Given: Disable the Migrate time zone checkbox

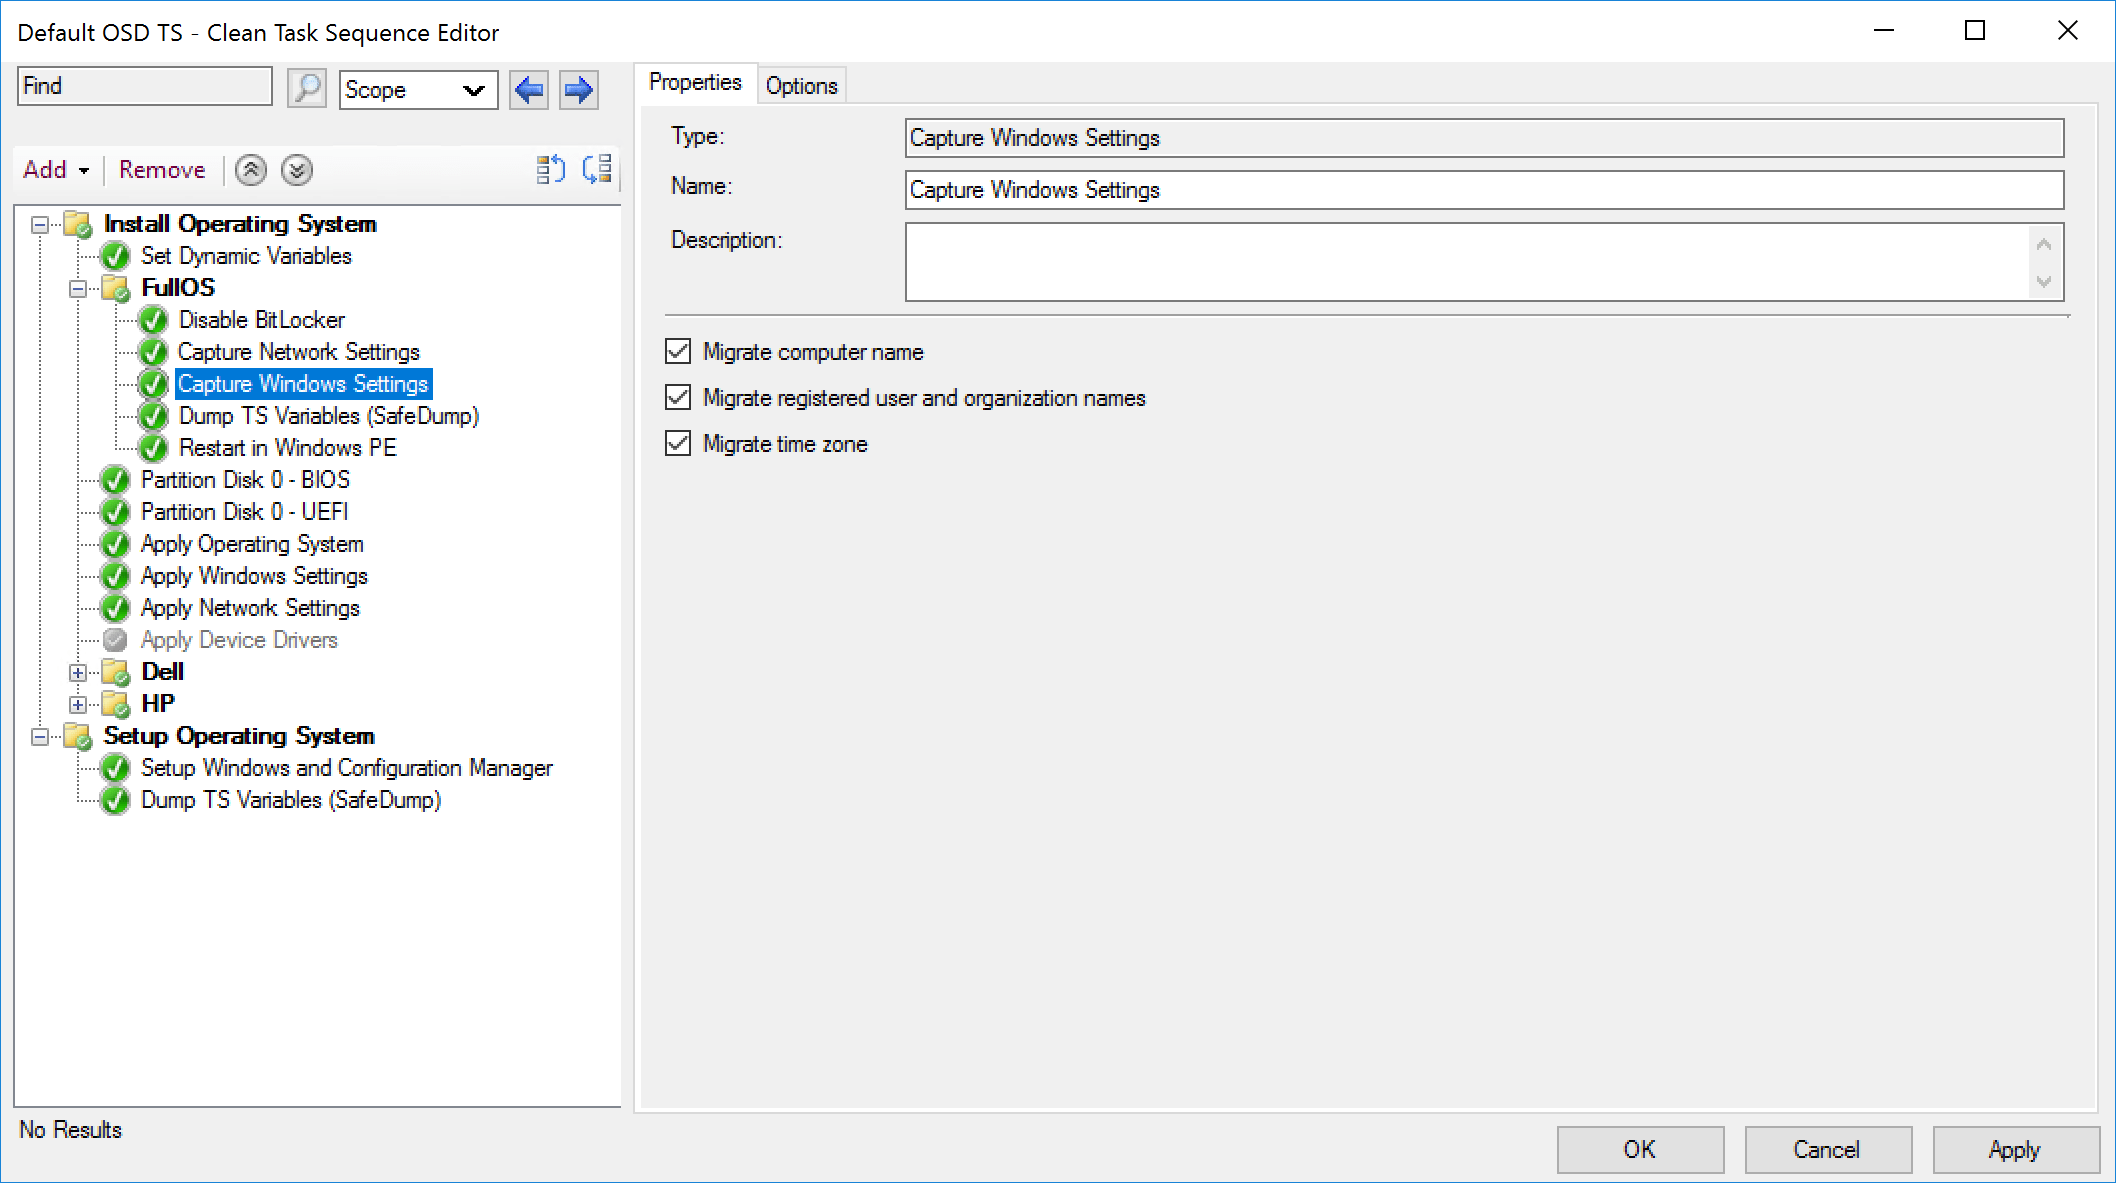Looking at the screenshot, I should click(x=678, y=443).
